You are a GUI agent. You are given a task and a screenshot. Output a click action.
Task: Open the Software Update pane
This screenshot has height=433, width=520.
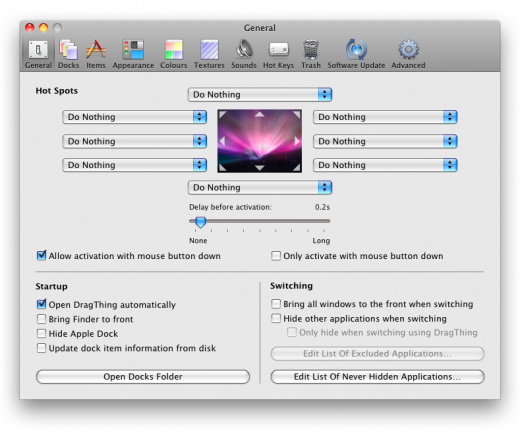(x=356, y=54)
